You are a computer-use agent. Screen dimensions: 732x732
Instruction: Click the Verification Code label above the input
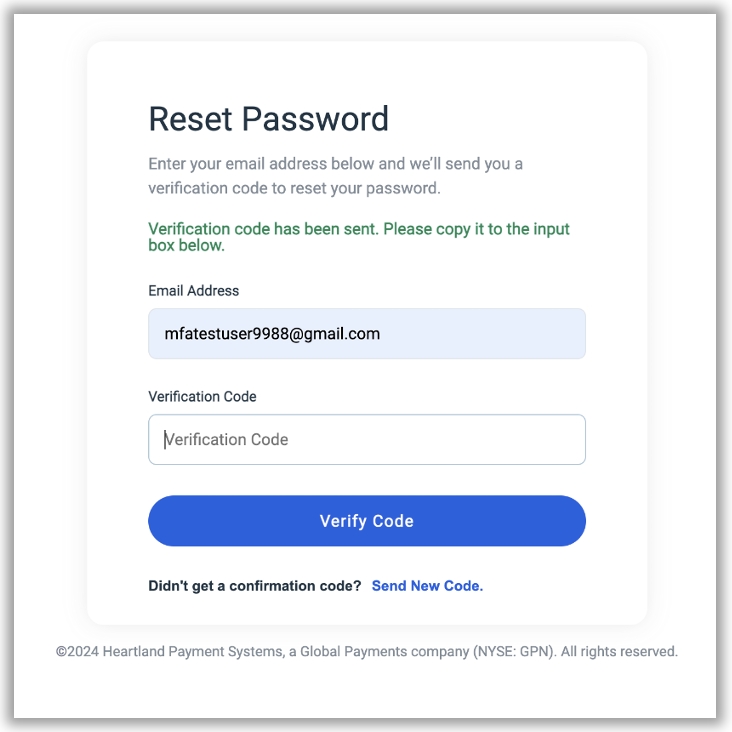[x=202, y=397]
